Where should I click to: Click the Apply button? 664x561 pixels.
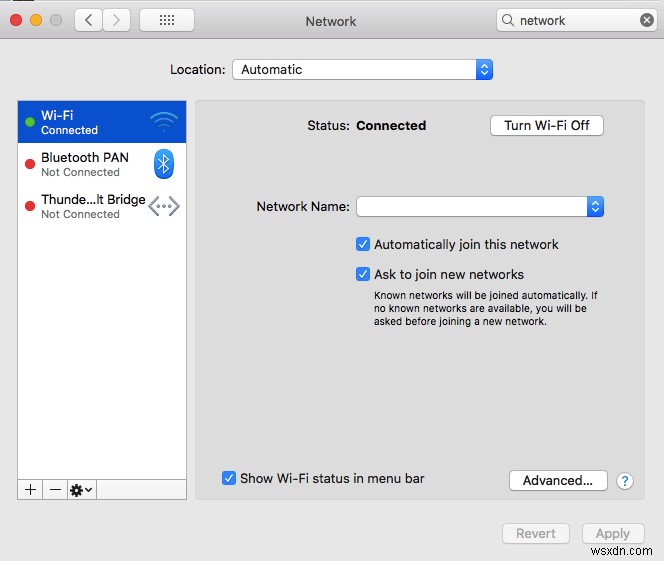613,533
